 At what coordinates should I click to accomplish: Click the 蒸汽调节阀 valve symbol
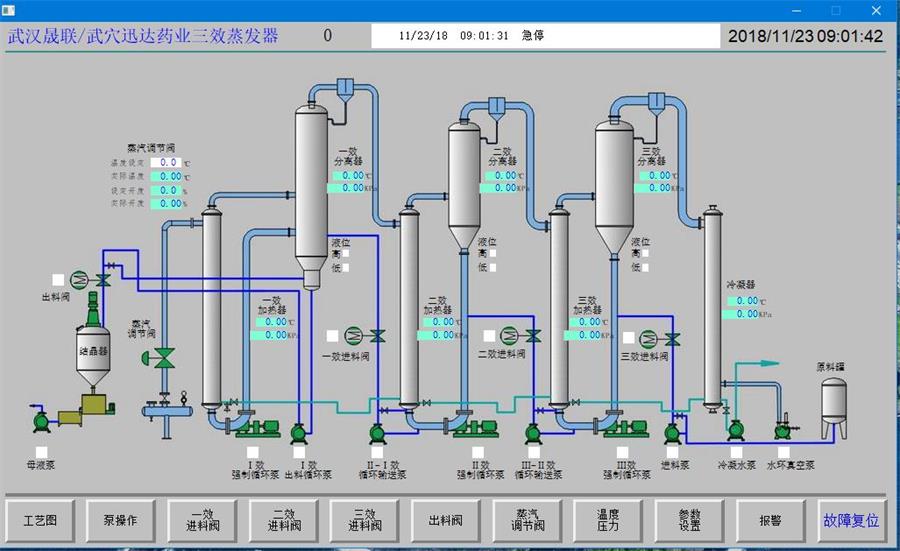click(x=163, y=356)
